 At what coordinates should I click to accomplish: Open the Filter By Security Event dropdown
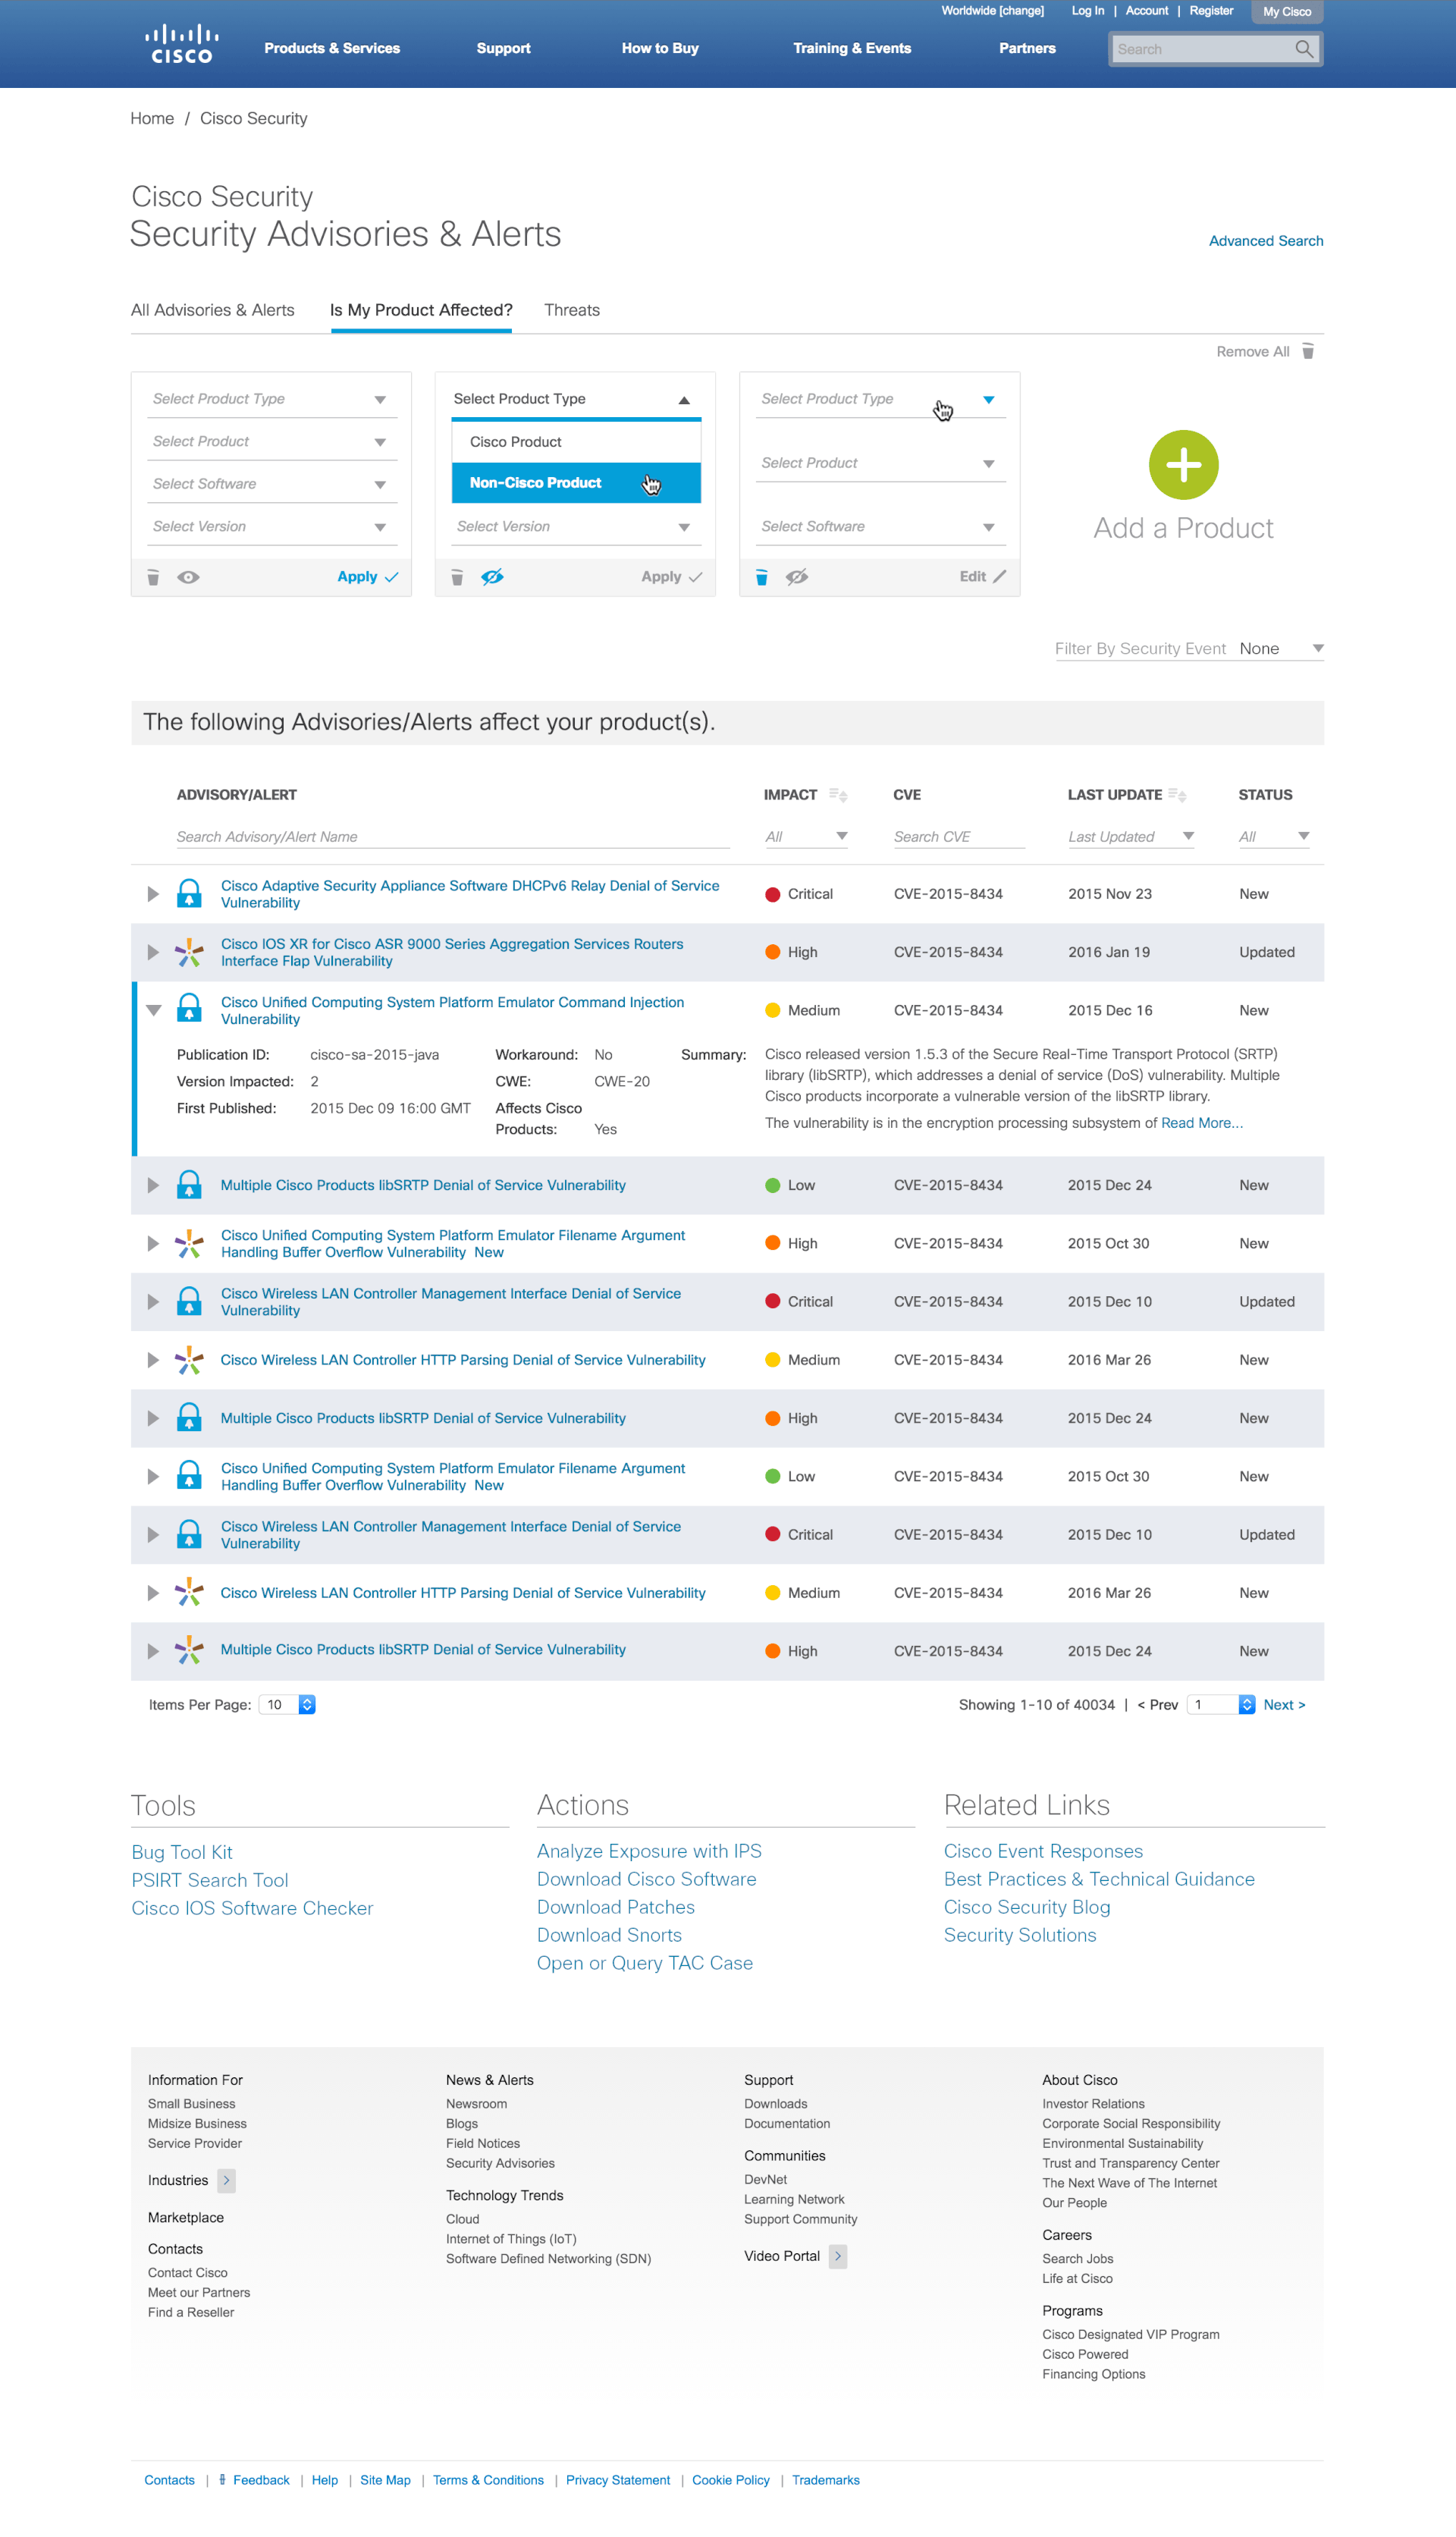click(x=1281, y=649)
